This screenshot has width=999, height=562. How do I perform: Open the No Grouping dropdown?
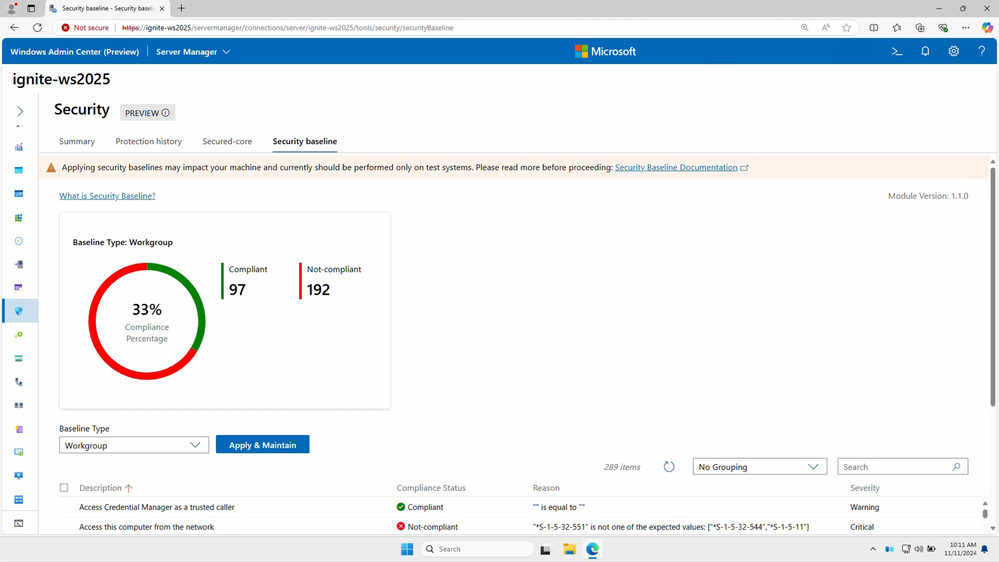759,467
